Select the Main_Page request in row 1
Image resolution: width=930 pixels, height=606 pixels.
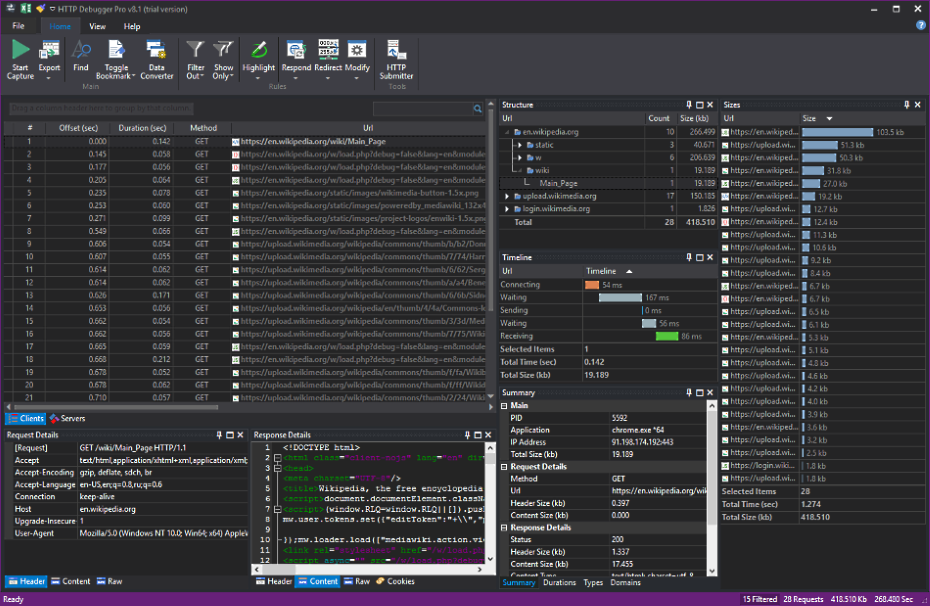pyautogui.click(x=245, y=142)
